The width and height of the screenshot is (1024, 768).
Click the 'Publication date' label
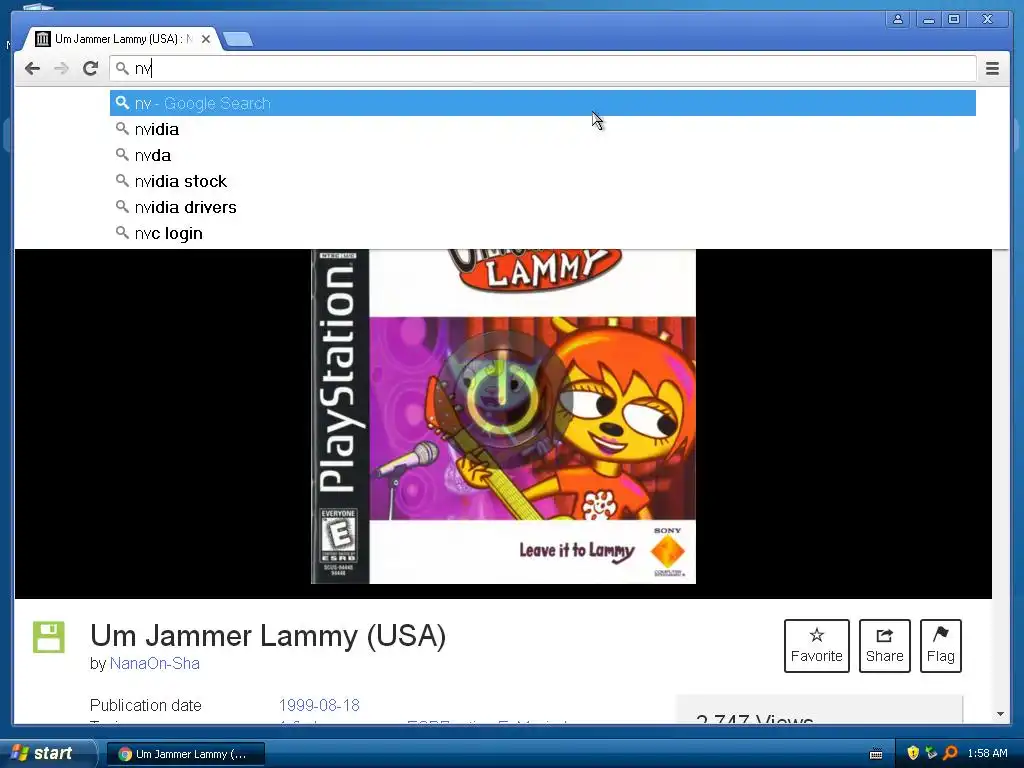point(146,705)
